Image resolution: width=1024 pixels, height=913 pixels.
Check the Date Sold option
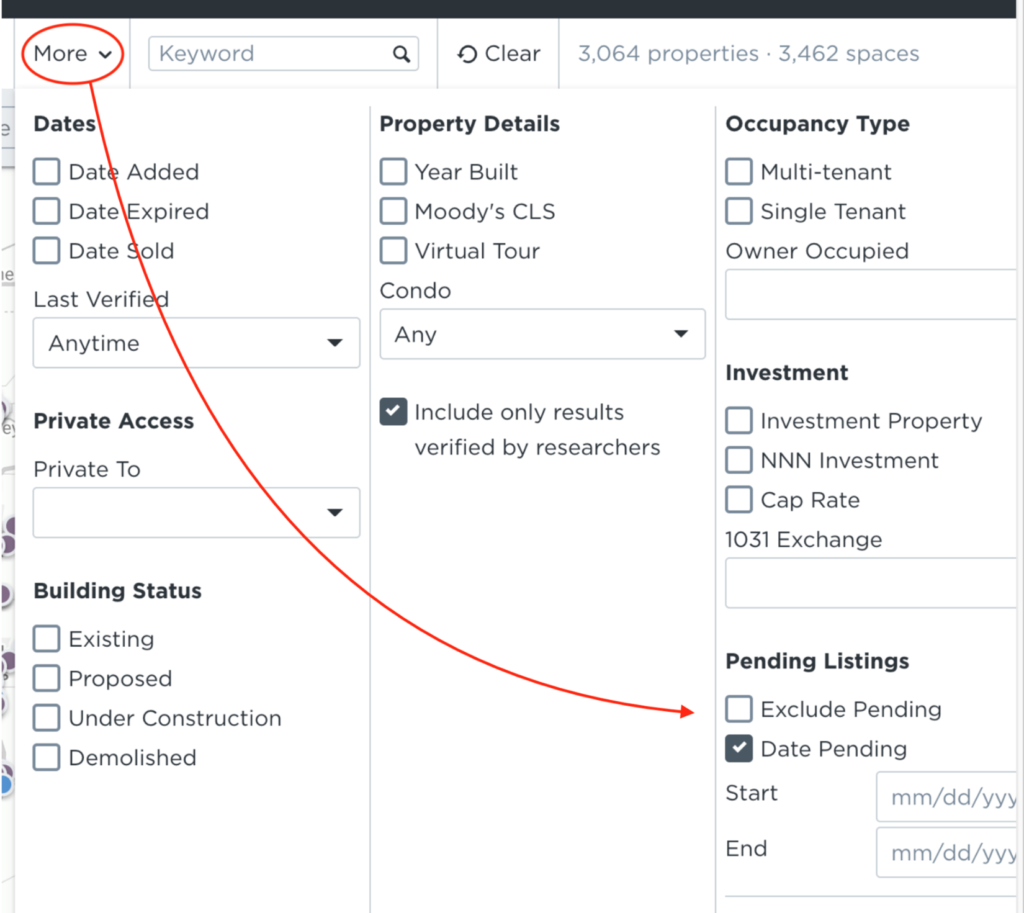tap(46, 251)
